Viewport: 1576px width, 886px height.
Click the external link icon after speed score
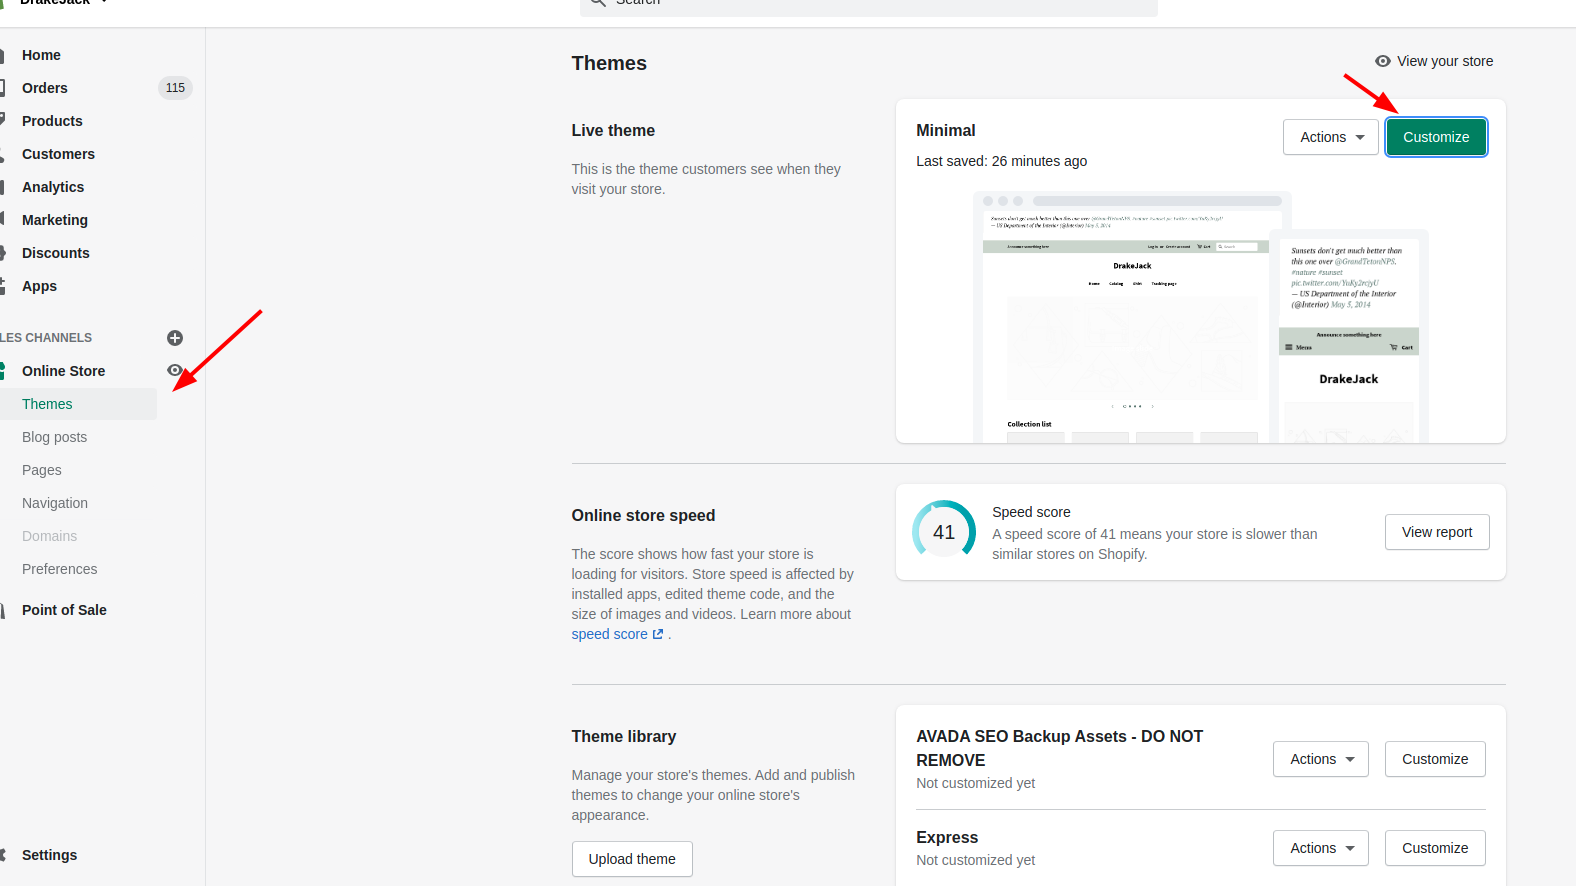(658, 634)
